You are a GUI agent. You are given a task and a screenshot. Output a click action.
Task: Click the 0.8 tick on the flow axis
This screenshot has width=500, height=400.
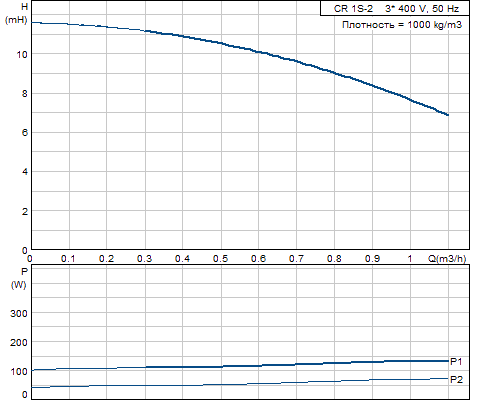(334, 259)
